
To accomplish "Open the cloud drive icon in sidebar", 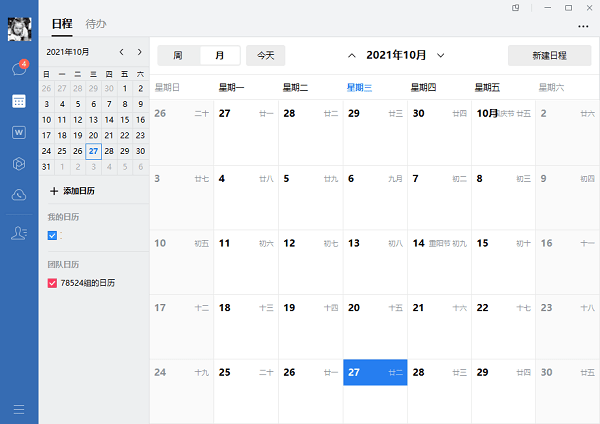I will point(18,195).
